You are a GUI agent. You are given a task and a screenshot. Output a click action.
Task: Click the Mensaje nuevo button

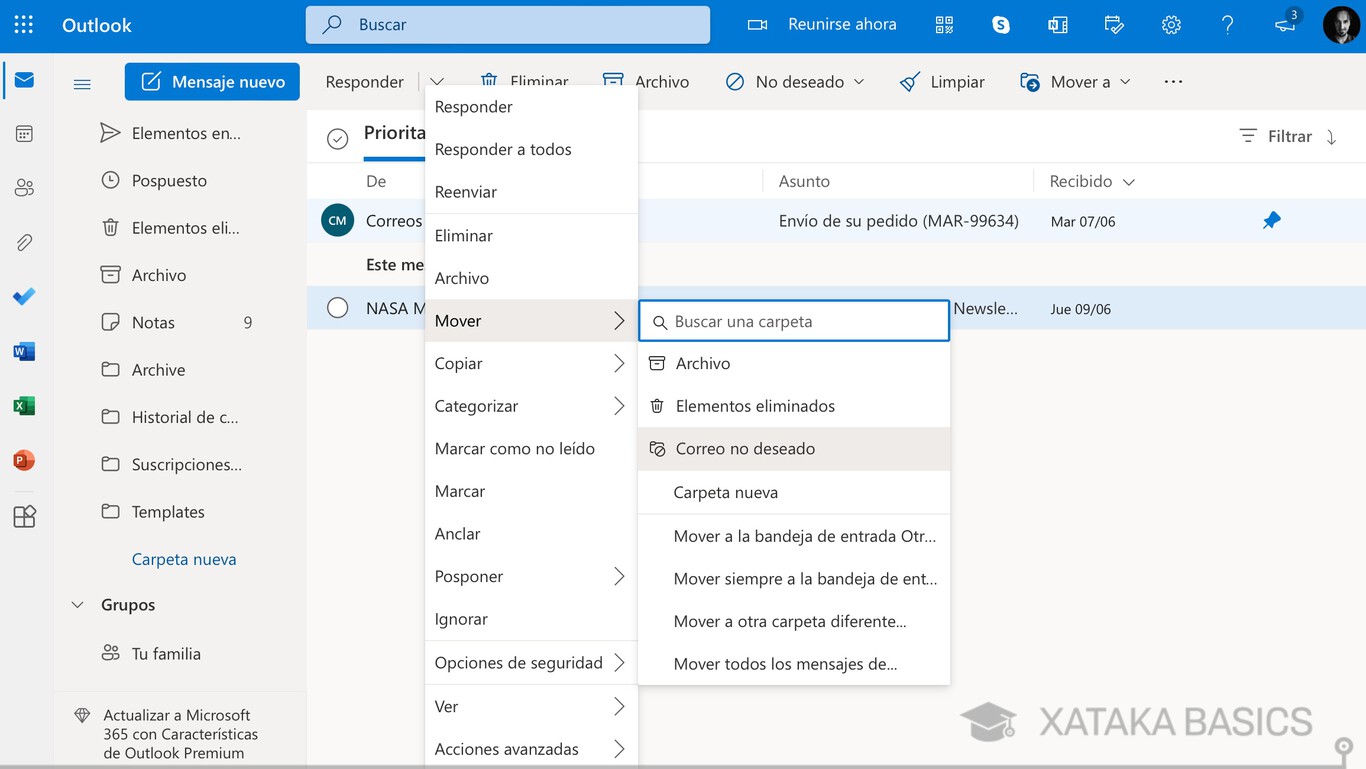212,81
